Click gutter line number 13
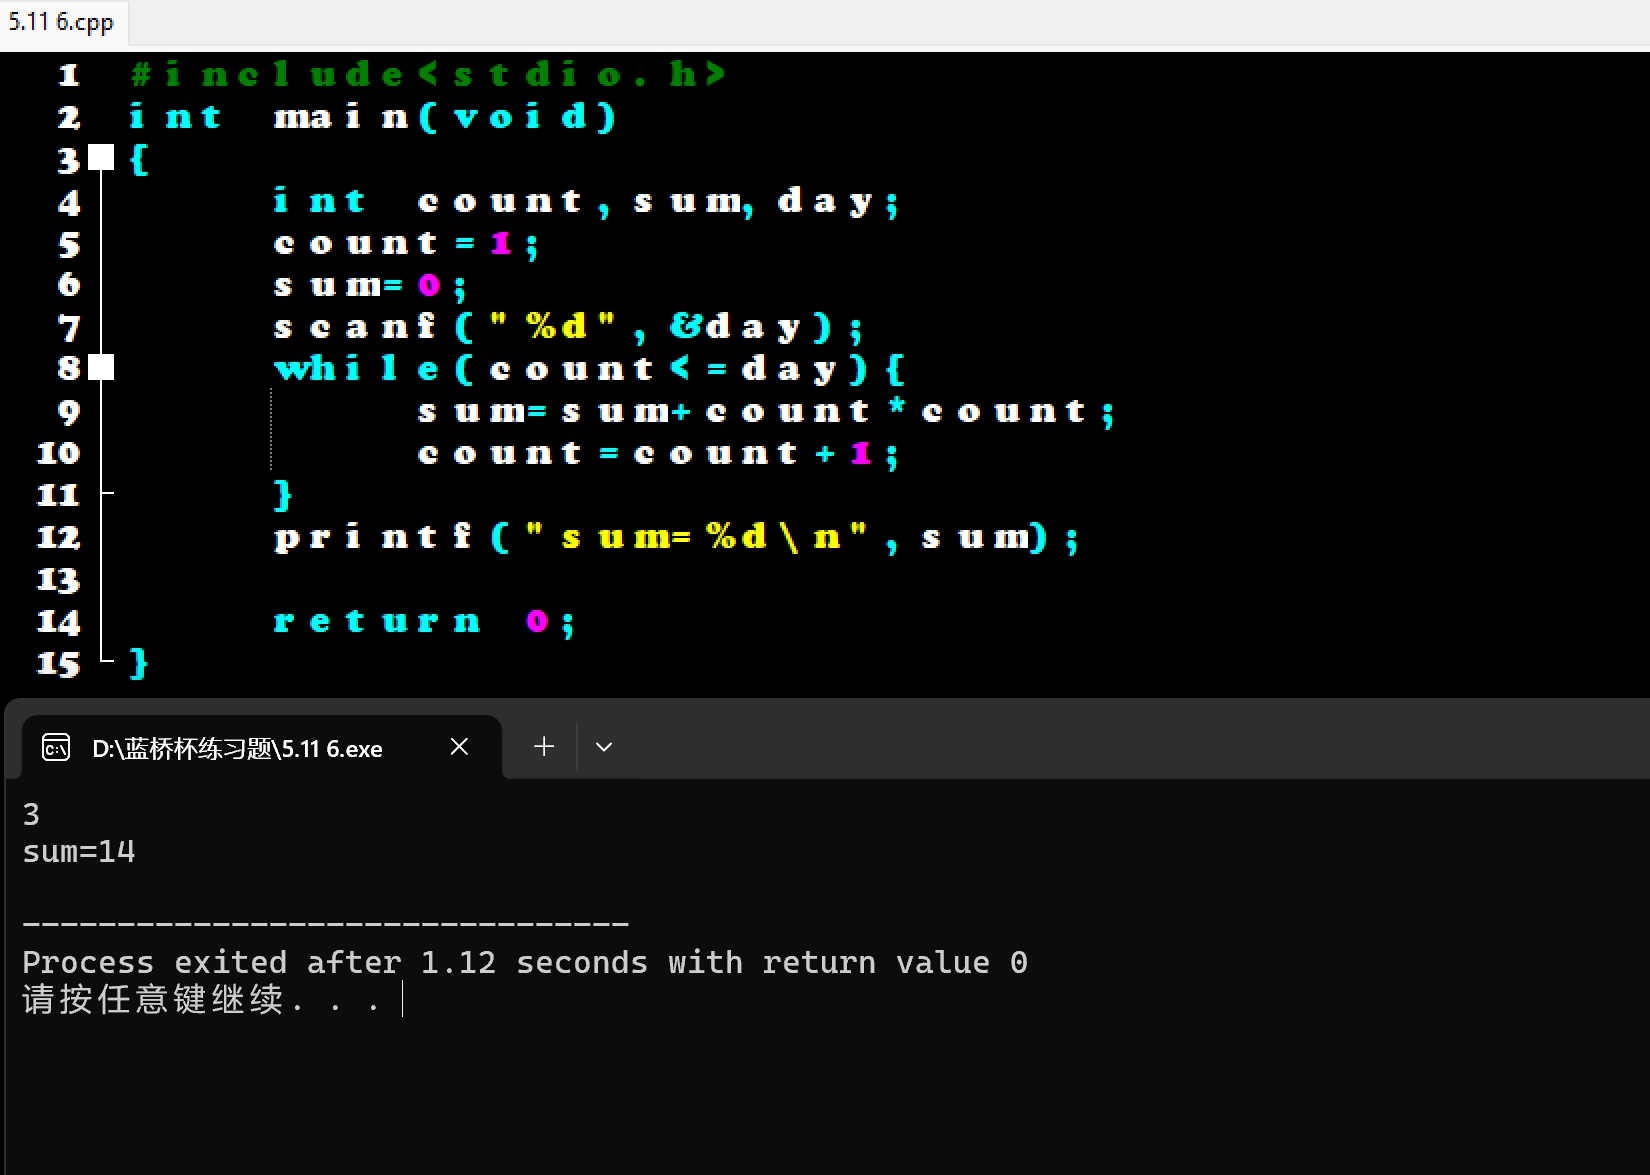The height and width of the screenshot is (1175, 1650). click(58, 580)
